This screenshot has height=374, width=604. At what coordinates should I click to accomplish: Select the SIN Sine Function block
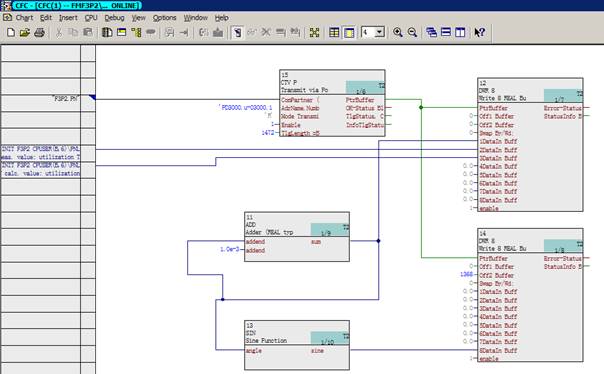[297, 345]
